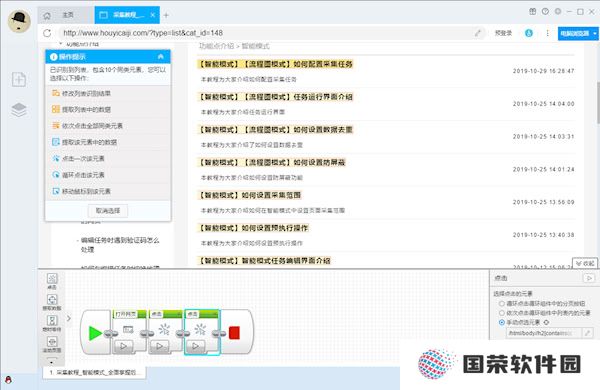Click the green start arrow of the flowchart
The image size is (600, 390).
click(95, 333)
